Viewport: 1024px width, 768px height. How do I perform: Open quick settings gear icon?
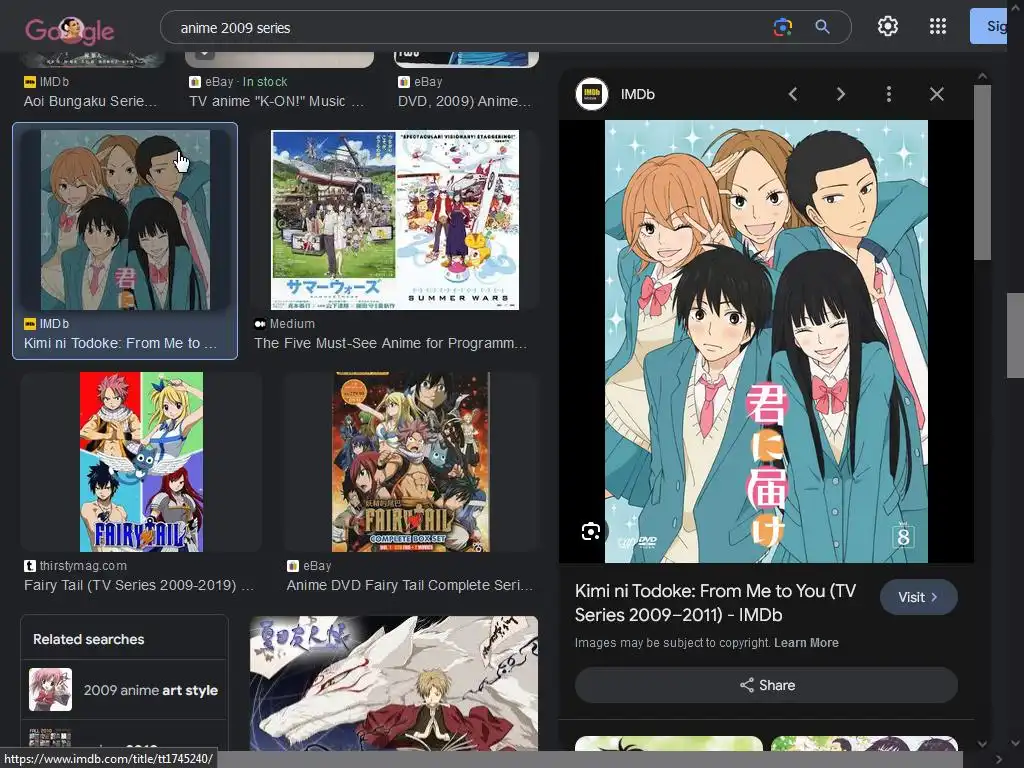click(888, 26)
